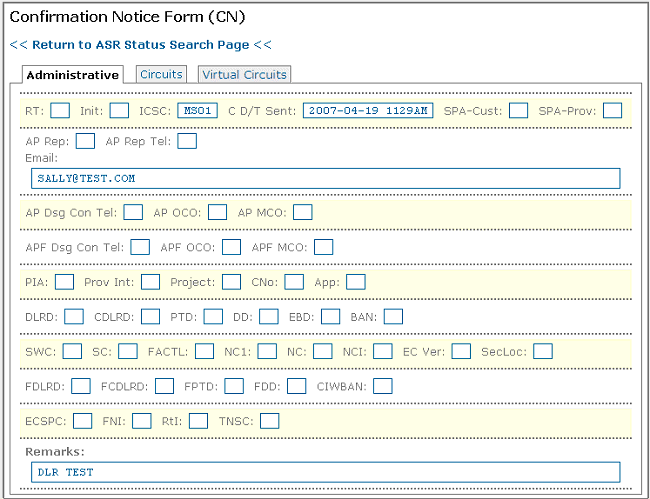Click the C D/T Sent date field

[368, 110]
